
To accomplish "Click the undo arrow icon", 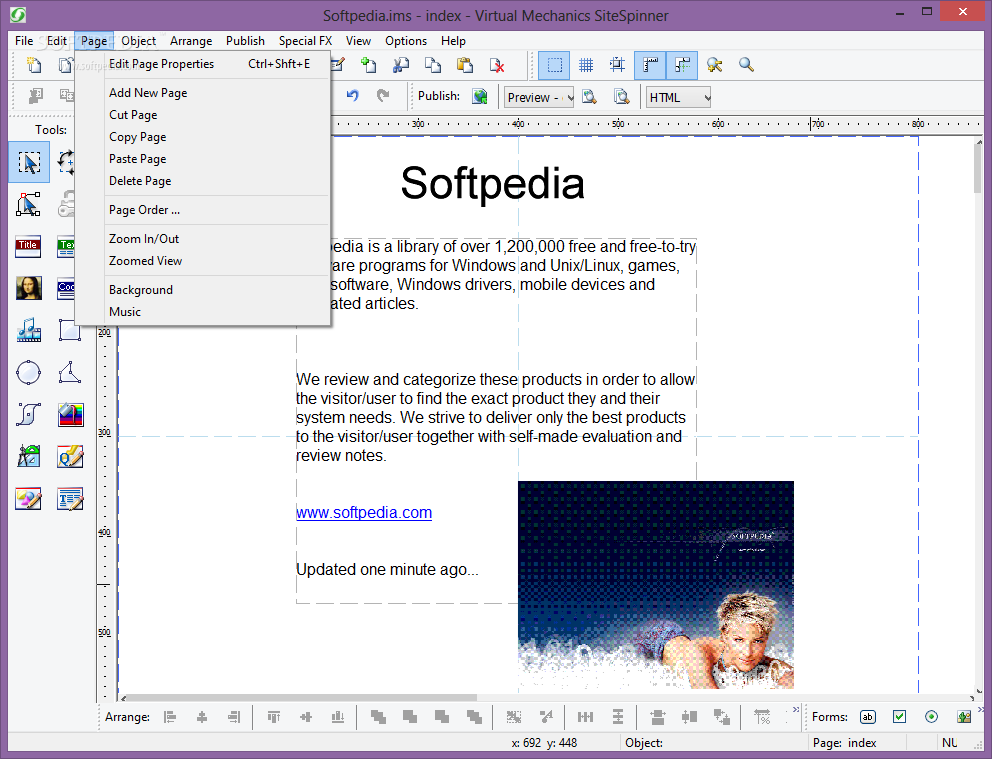I will [352, 96].
